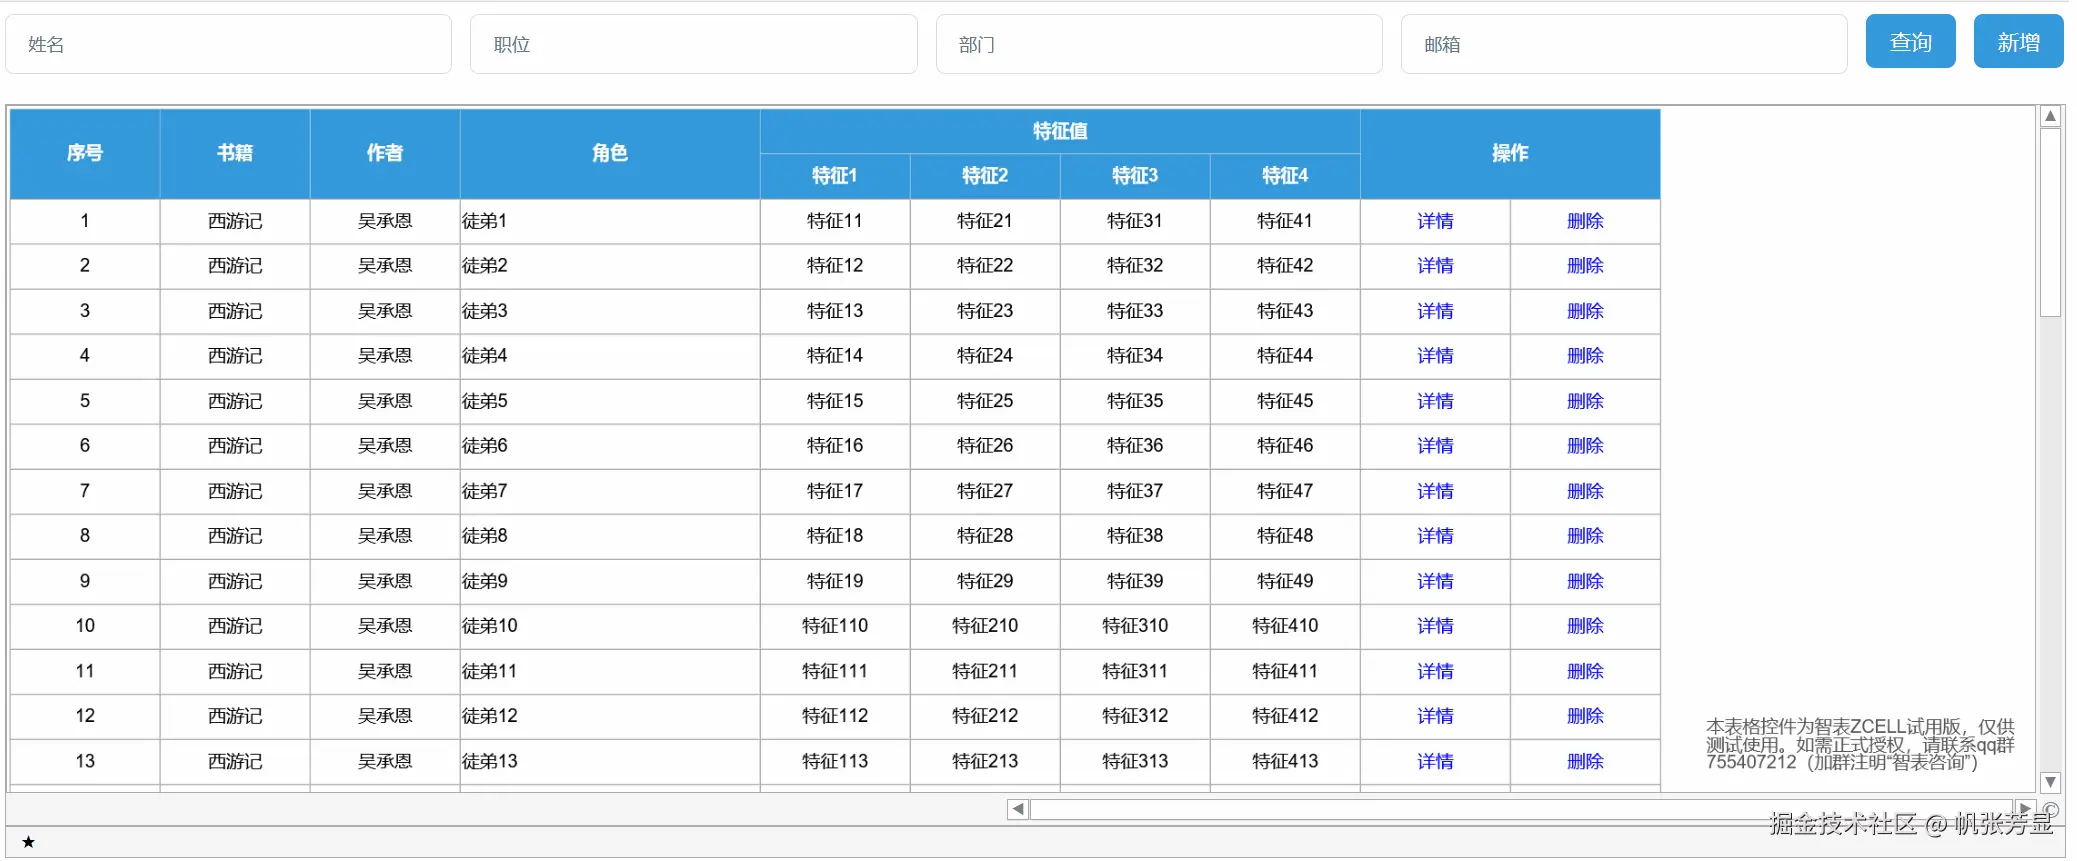Click the horizontal scrollbar left arrow
This screenshot has width=2077, height=861.
[x=1018, y=809]
